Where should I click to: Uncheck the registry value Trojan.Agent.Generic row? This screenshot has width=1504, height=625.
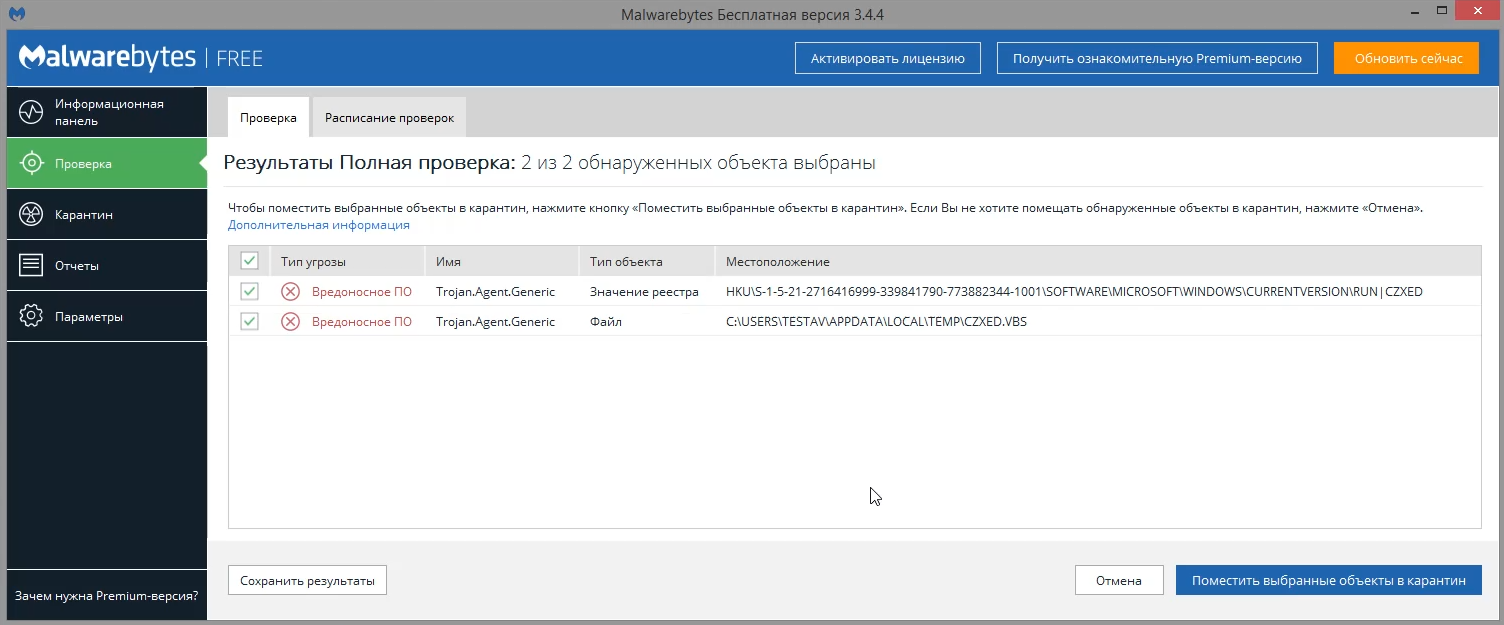click(249, 291)
